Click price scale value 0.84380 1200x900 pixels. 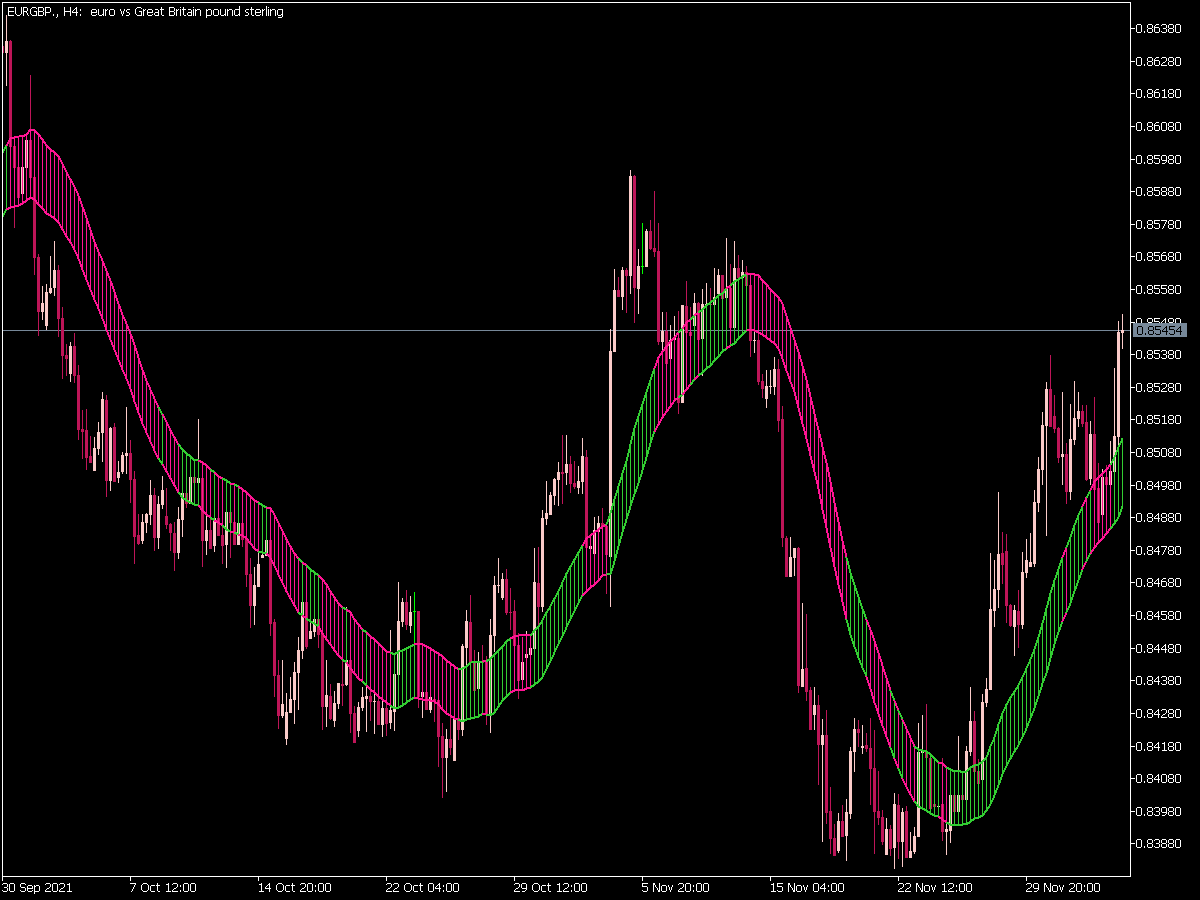click(x=1161, y=680)
